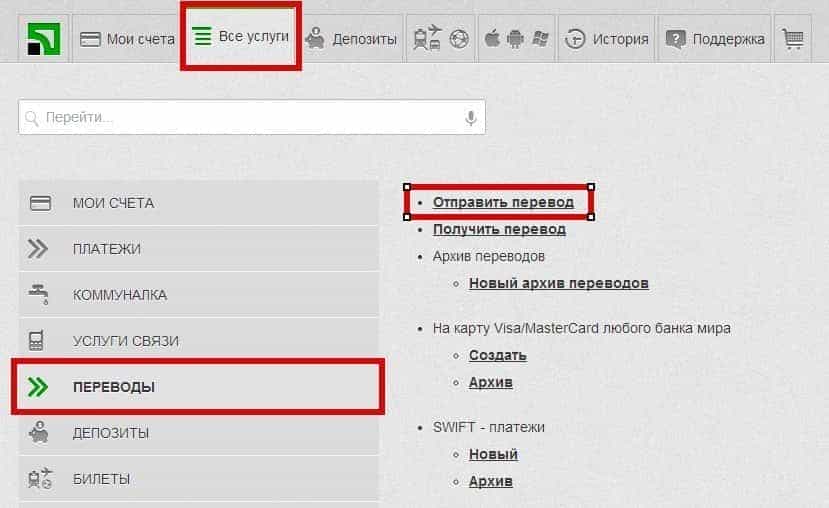
Task: Select the phone icon beside Услуги связи
Action: point(38,341)
